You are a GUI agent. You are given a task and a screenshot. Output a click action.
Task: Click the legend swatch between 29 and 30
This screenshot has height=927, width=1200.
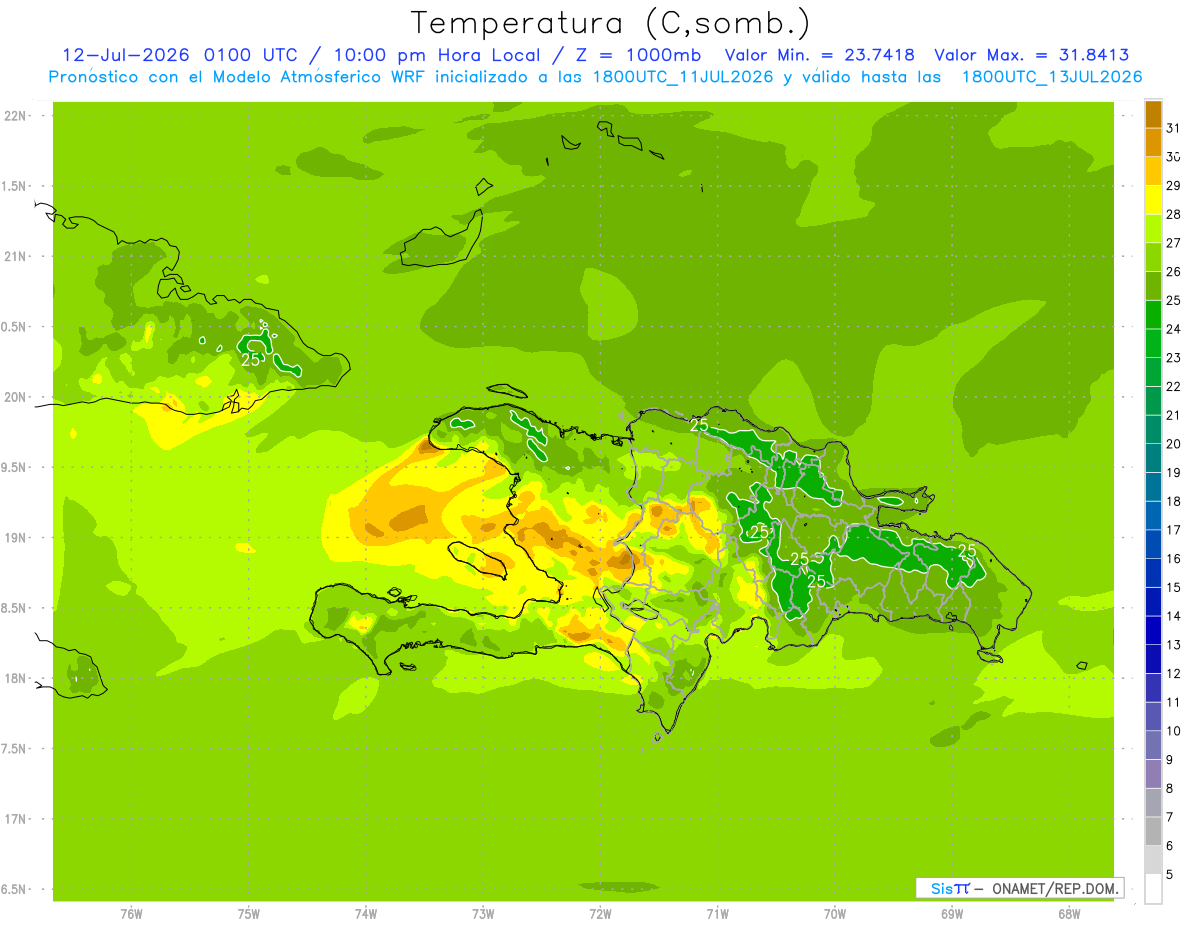coord(1153,170)
